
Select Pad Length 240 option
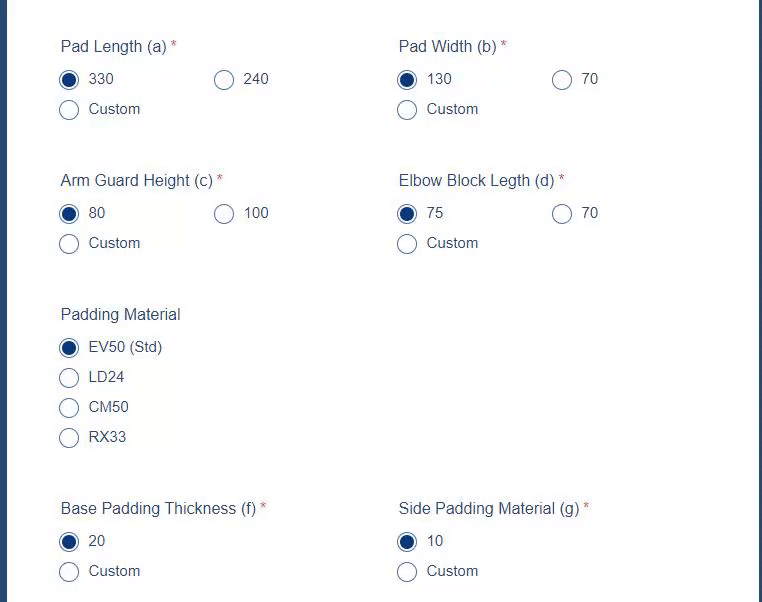tap(224, 80)
